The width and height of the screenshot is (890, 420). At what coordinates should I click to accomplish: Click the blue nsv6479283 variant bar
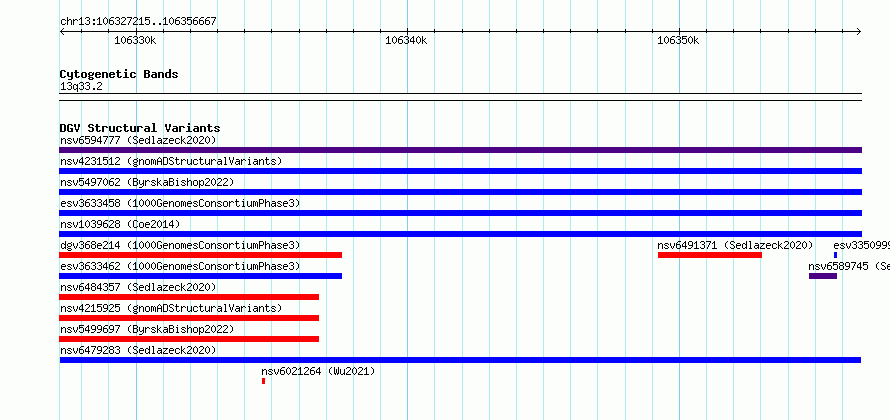pos(460,360)
